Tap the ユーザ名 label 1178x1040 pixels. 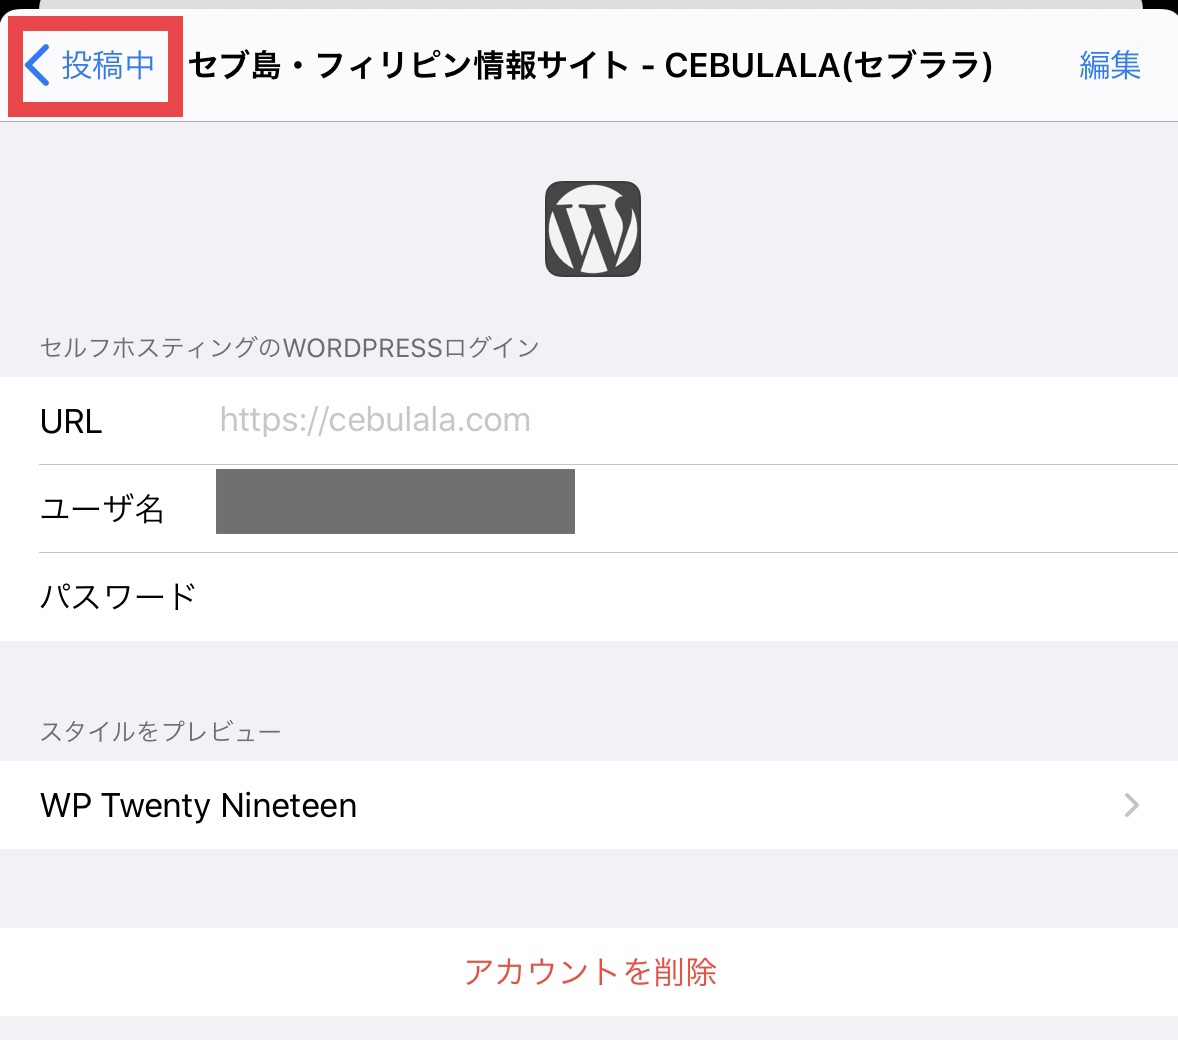(x=102, y=508)
